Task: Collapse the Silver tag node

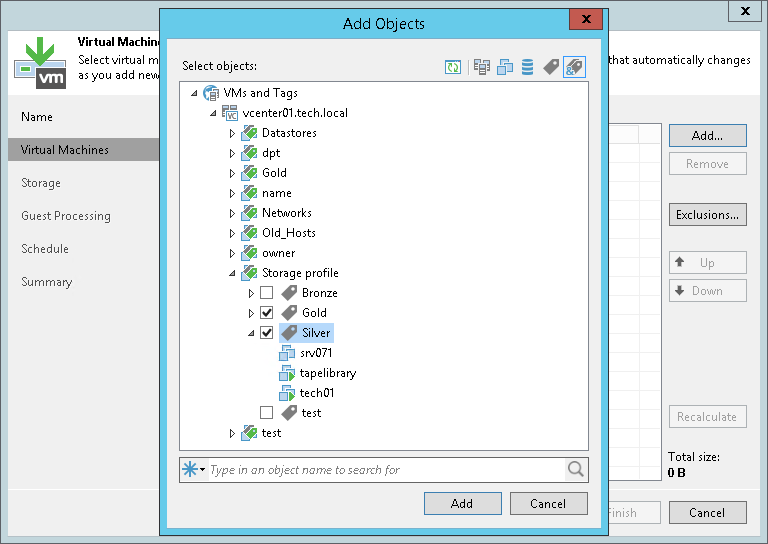Action: pyautogui.click(x=251, y=333)
